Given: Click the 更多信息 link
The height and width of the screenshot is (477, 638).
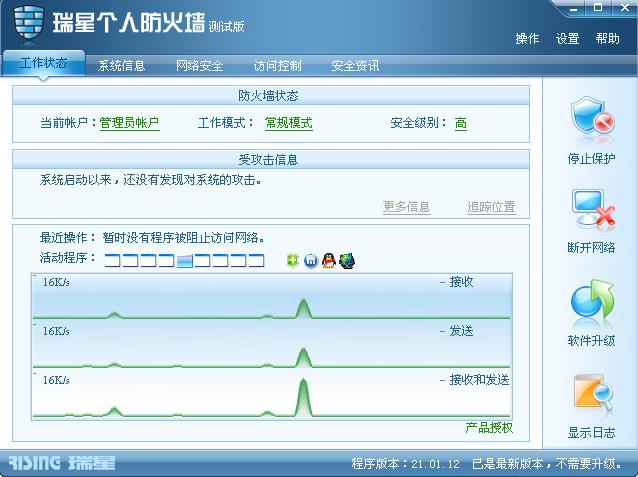Looking at the screenshot, I should (x=406, y=207).
